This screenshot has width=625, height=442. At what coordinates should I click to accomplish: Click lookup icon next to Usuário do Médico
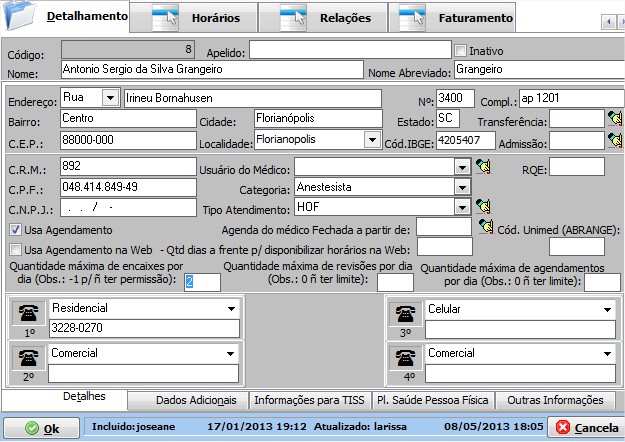(x=484, y=166)
